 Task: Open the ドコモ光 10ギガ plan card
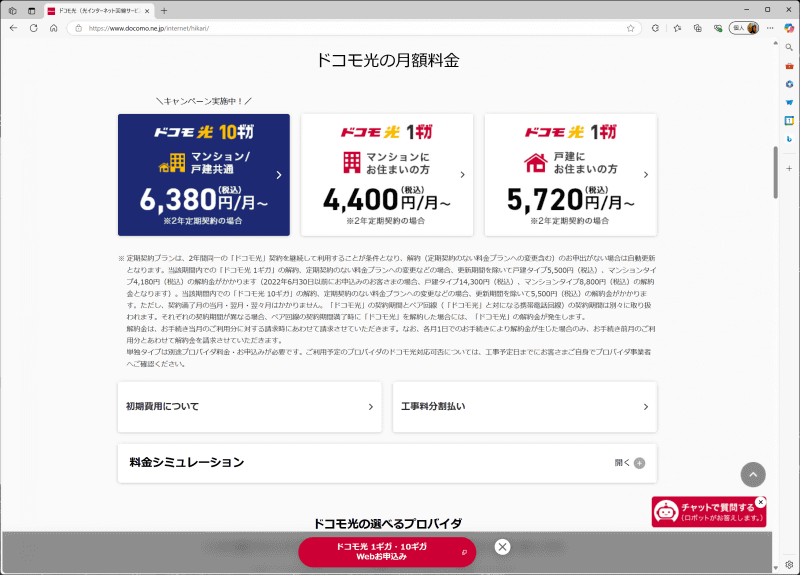pyautogui.click(x=204, y=175)
